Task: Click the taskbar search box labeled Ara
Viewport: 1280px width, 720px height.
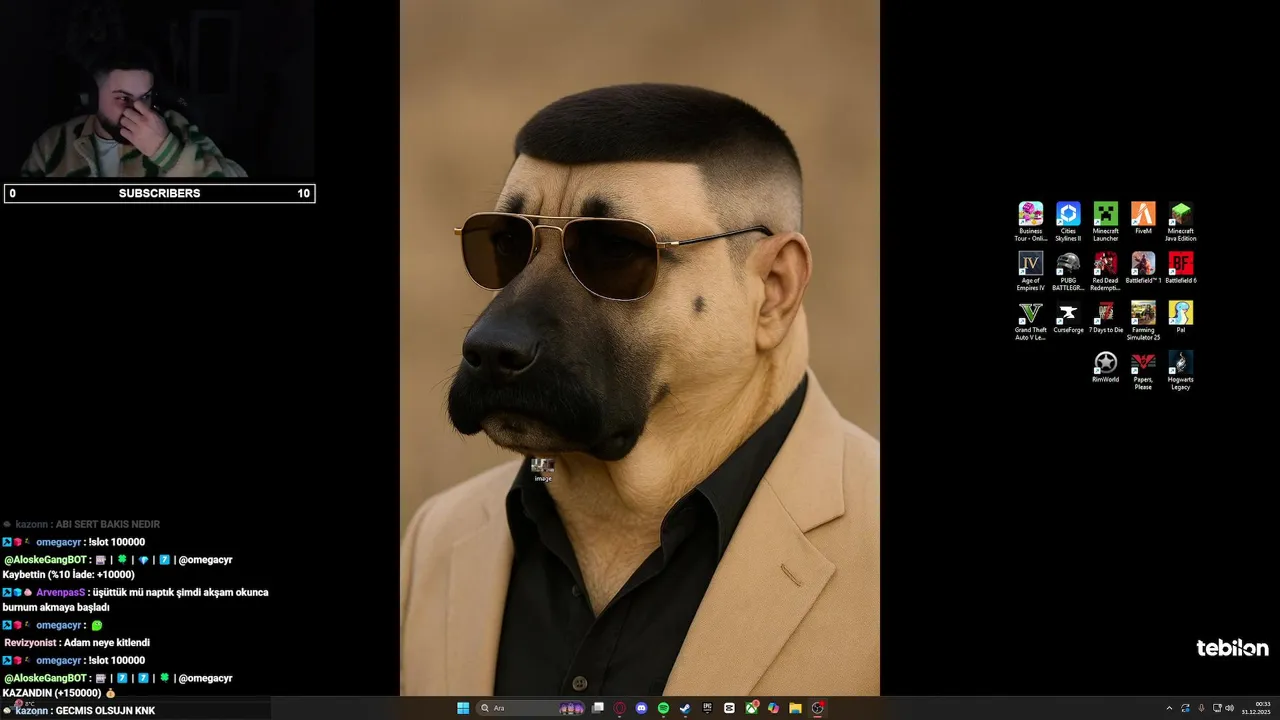Action: pyautogui.click(x=531, y=708)
